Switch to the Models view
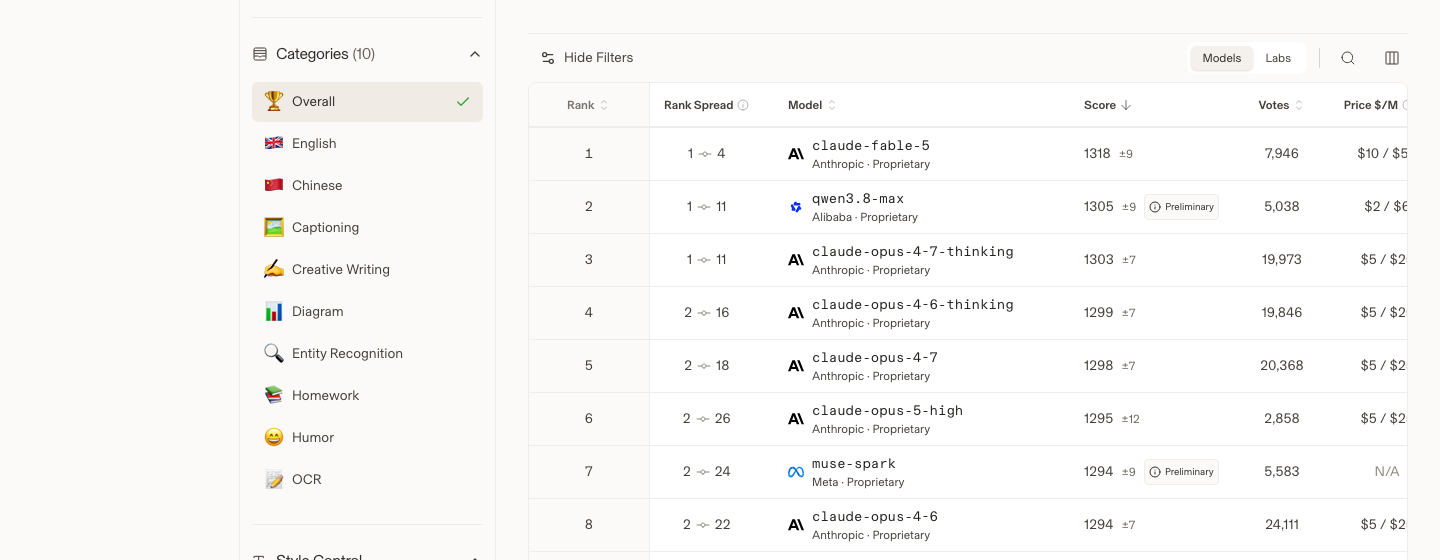Image resolution: width=1440 pixels, height=560 pixels. [1222, 58]
